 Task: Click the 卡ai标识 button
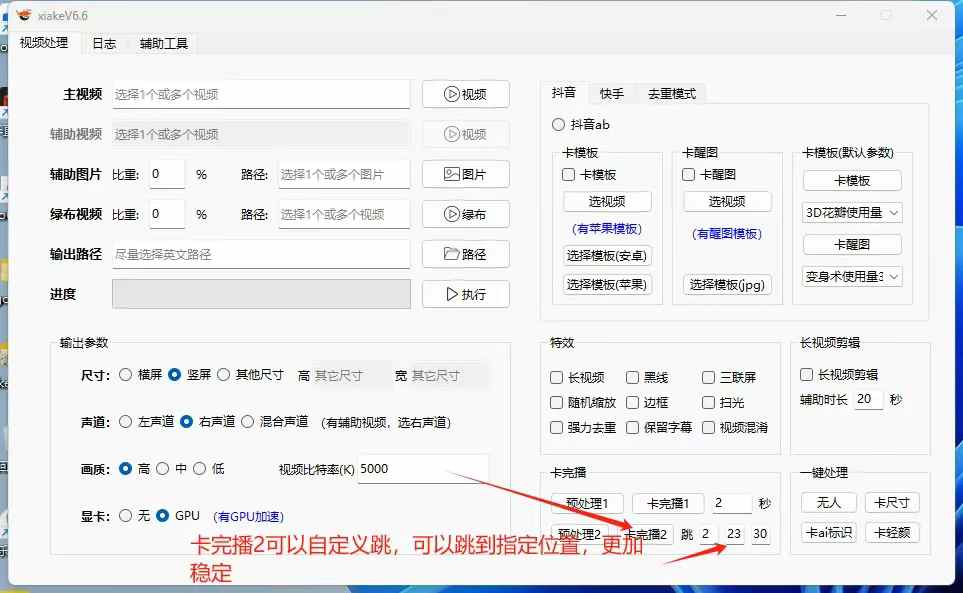coord(829,532)
